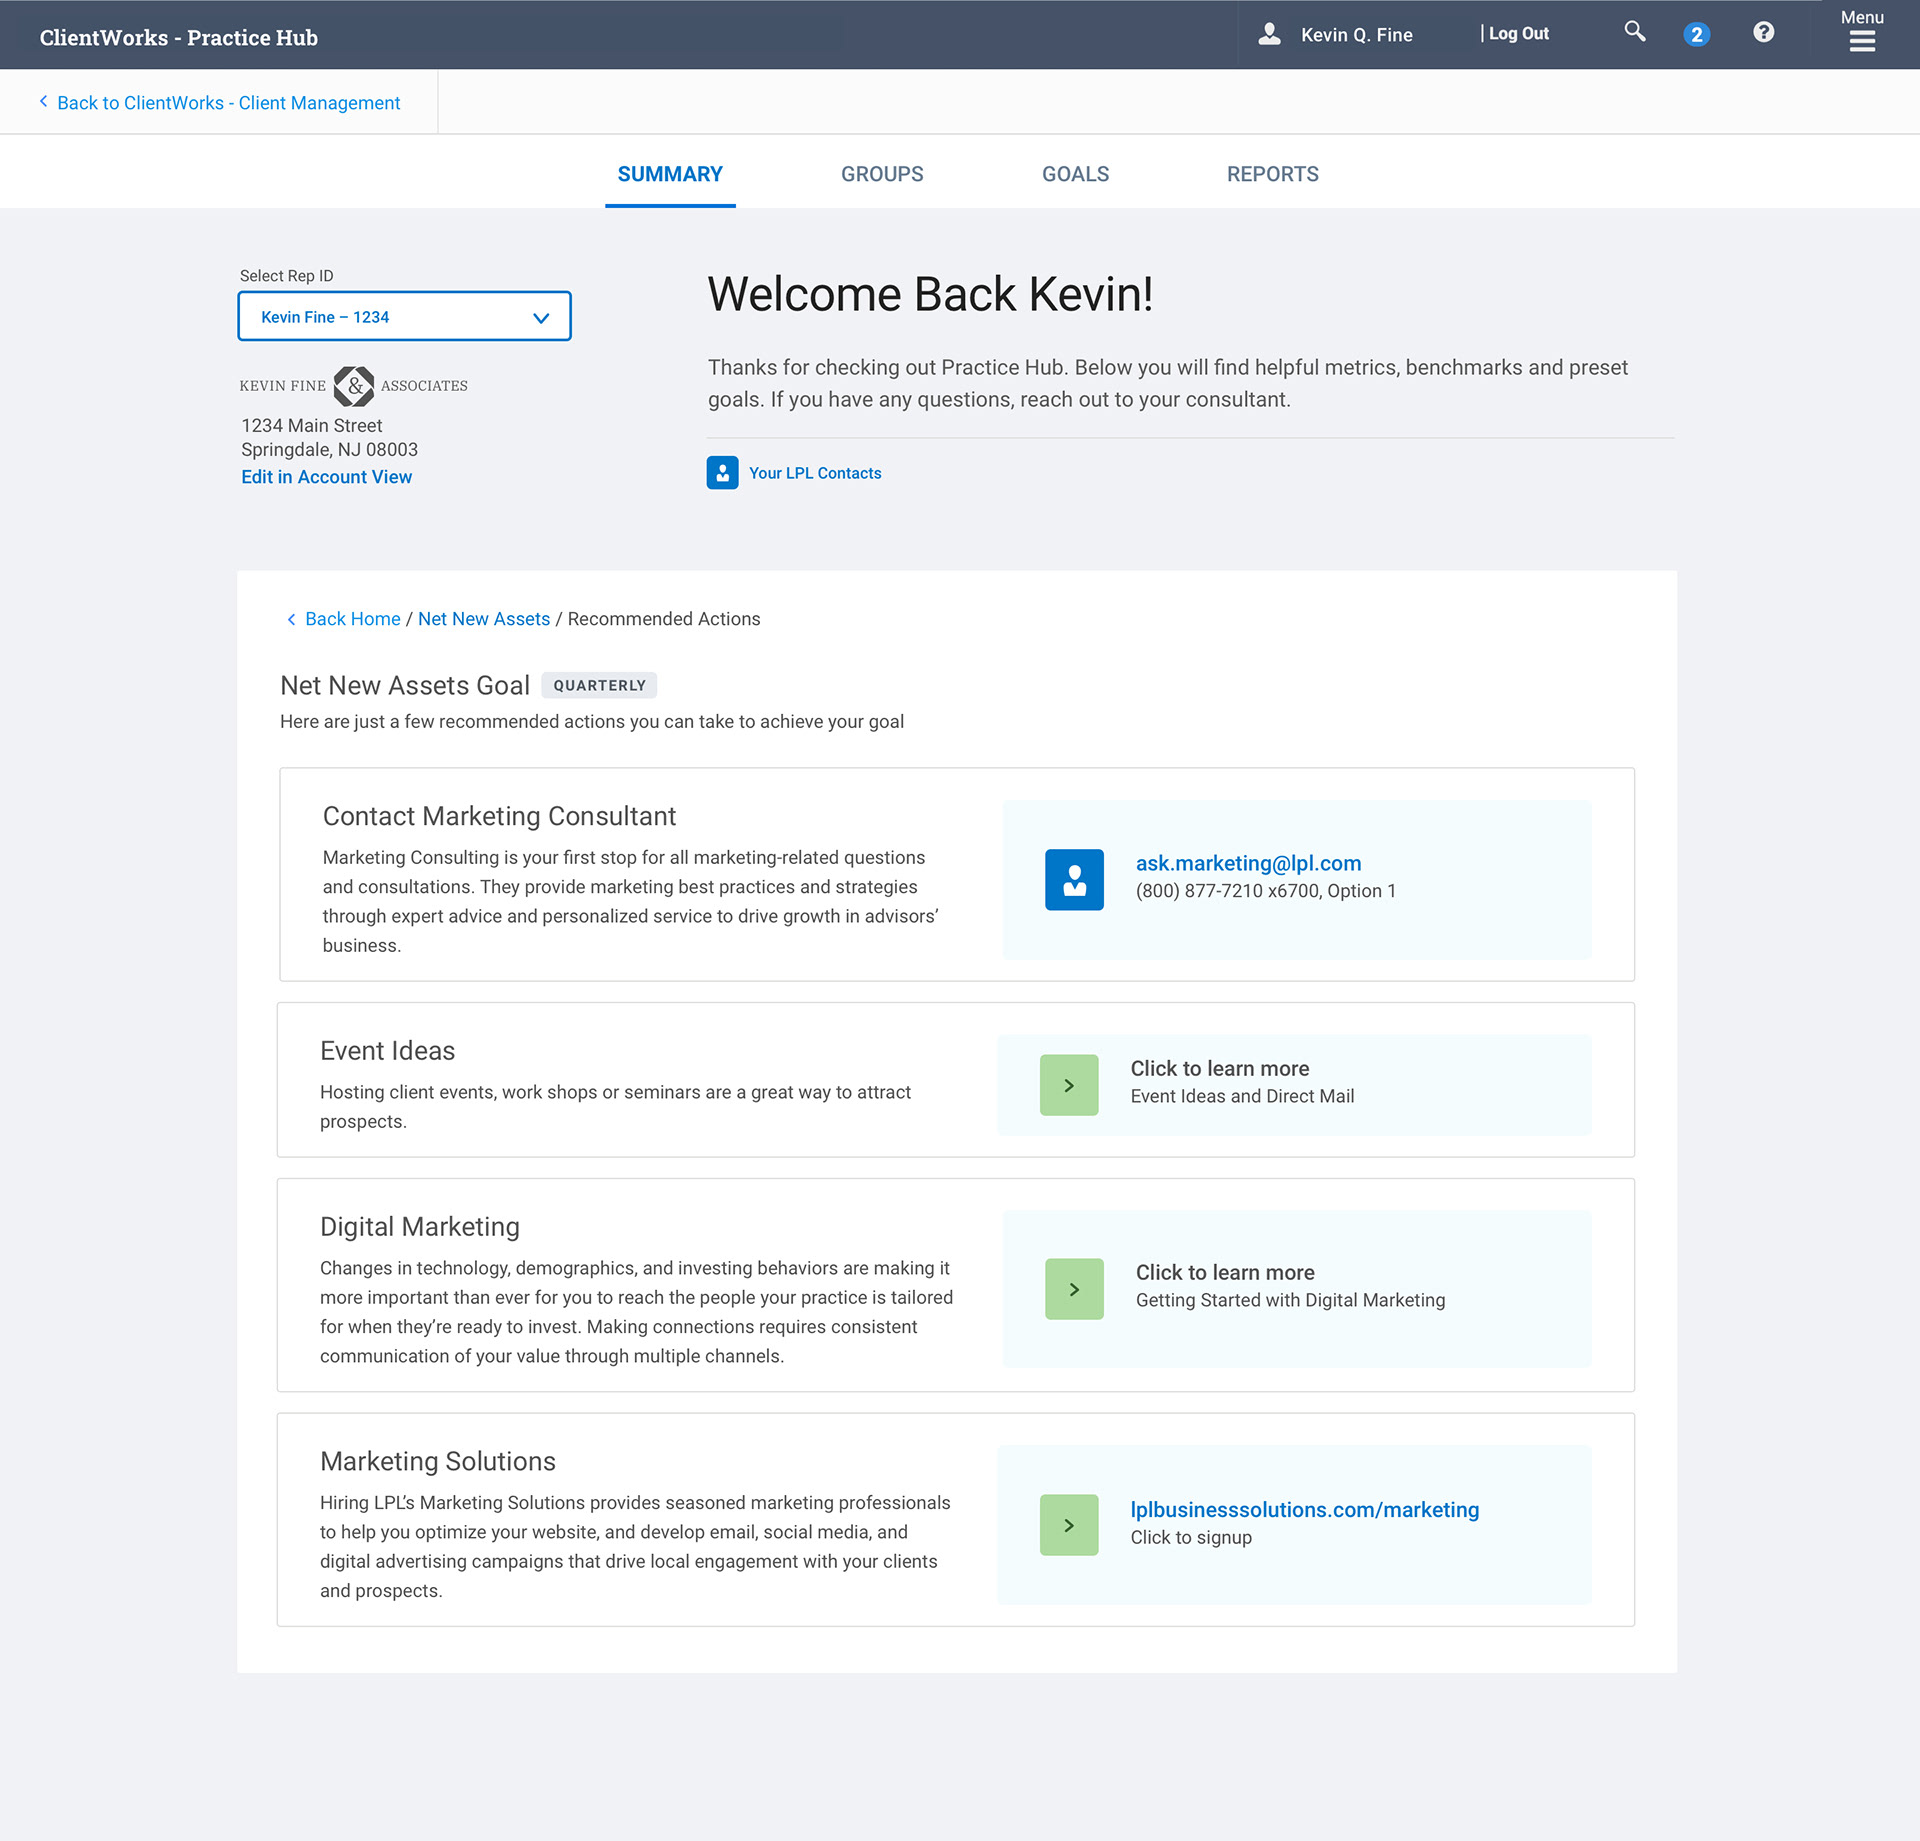The height and width of the screenshot is (1841, 1920).
Task: Click Edit in Account View link
Action: (x=327, y=477)
